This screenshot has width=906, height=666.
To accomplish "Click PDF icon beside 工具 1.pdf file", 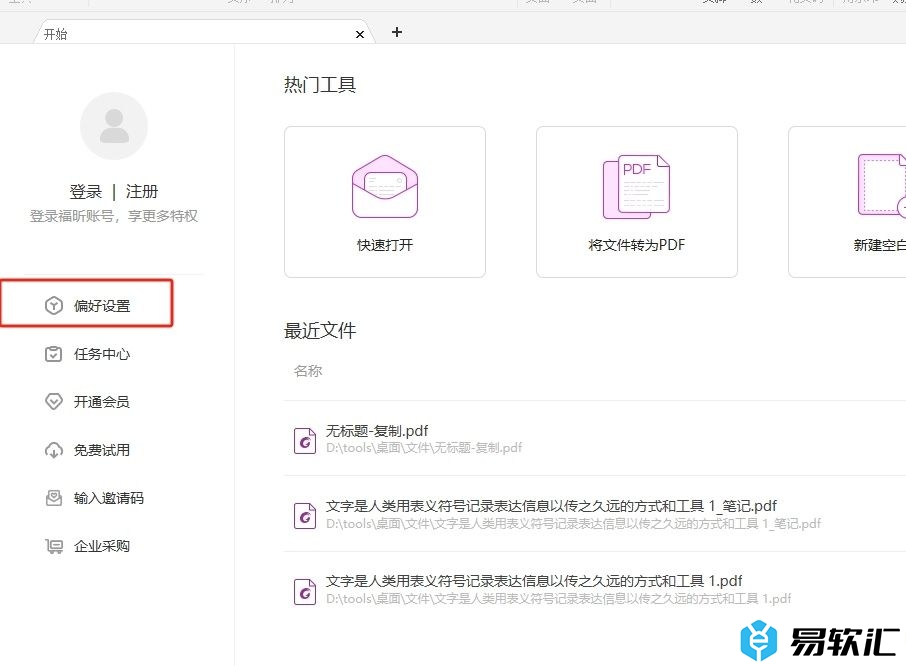I will pyautogui.click(x=305, y=591).
